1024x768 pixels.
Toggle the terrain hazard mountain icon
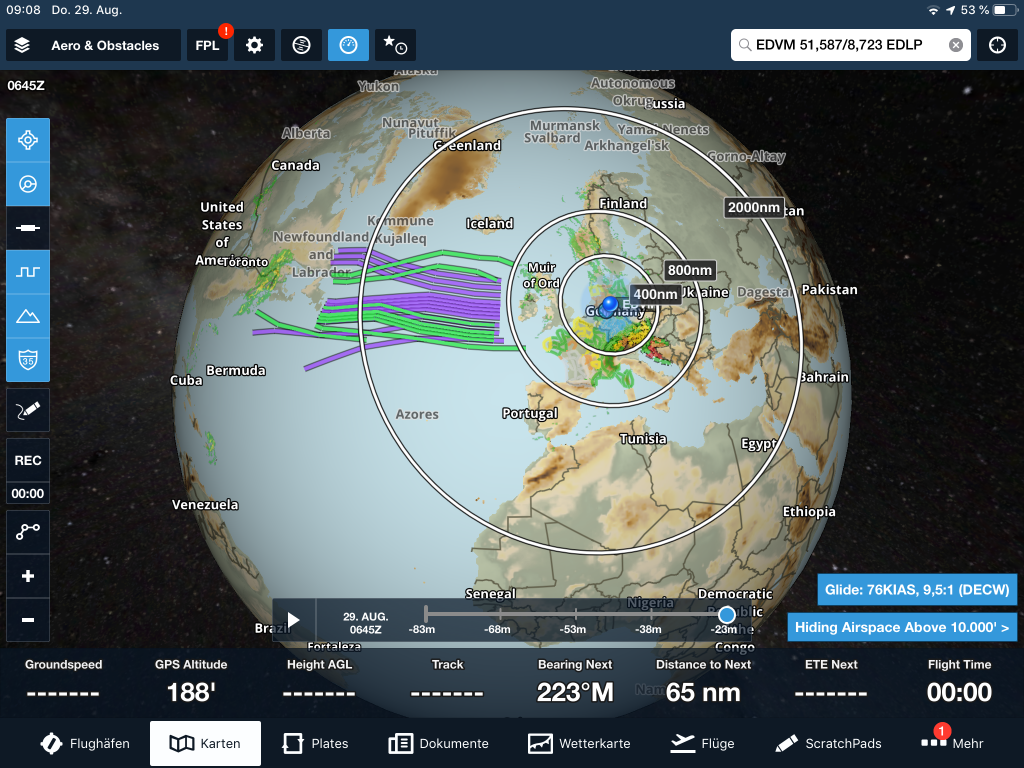coord(28,316)
